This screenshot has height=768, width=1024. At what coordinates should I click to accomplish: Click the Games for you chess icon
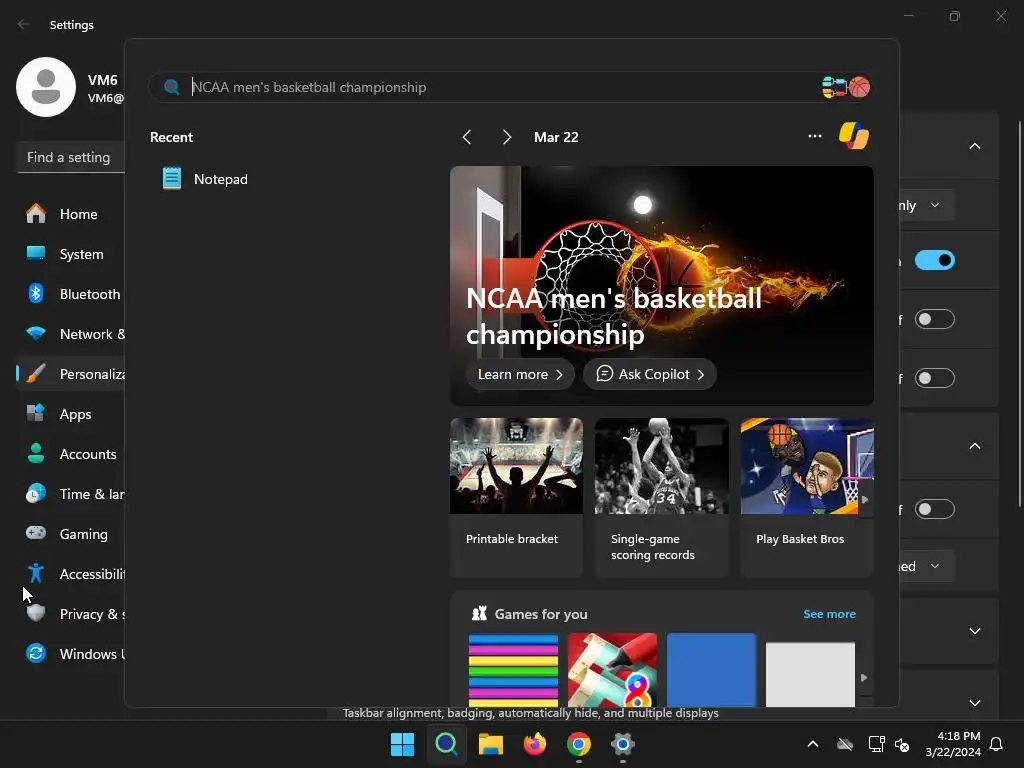[x=479, y=614]
